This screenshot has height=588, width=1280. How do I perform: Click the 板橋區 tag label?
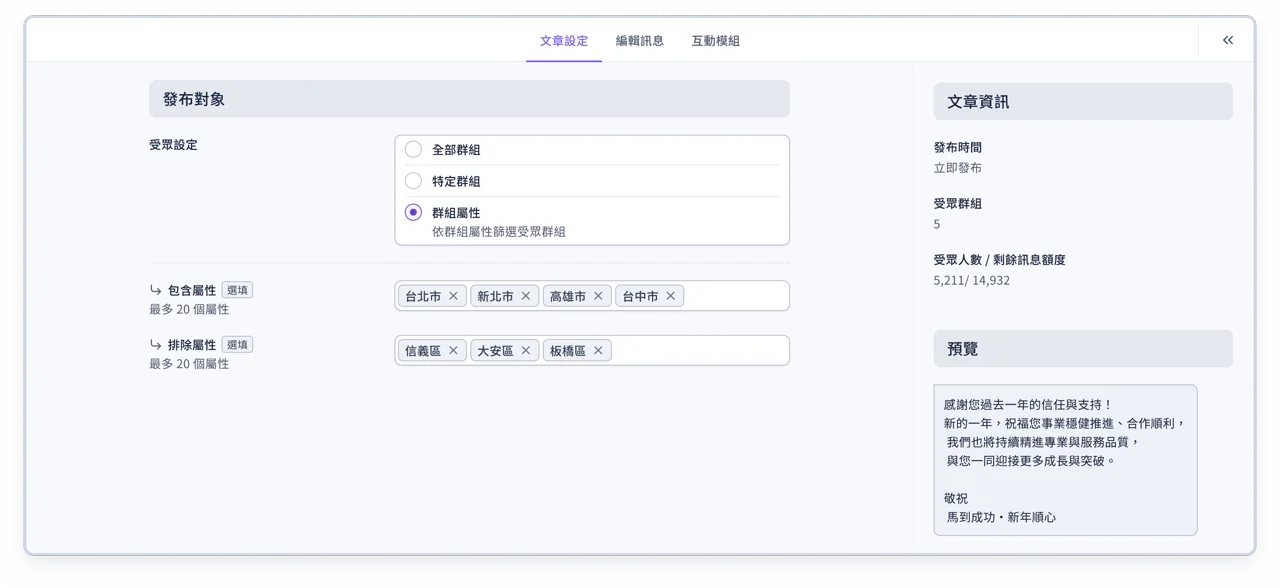568,350
